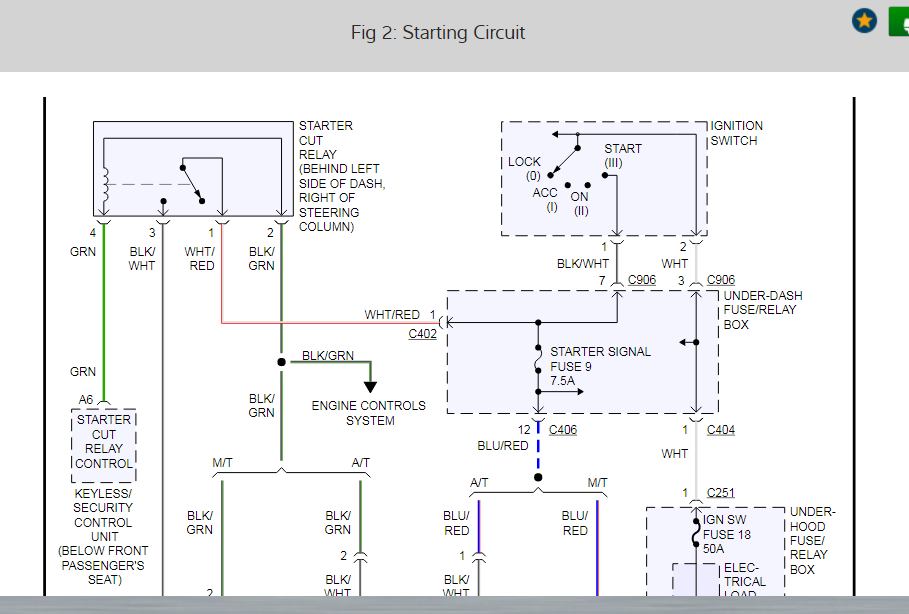Open the C406 connector link
This screenshot has width=909, height=614.
[x=563, y=430]
